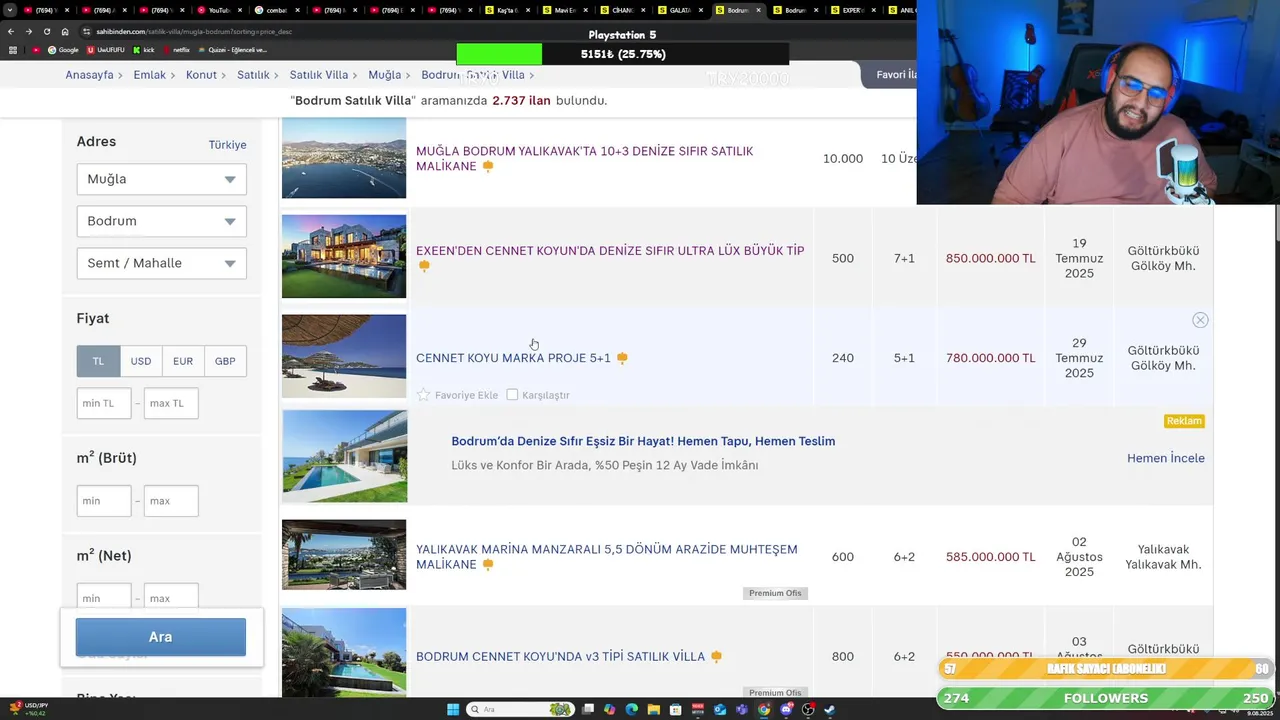1280x720 pixels.
Task: Select EUR currency option
Action: pyautogui.click(x=183, y=361)
